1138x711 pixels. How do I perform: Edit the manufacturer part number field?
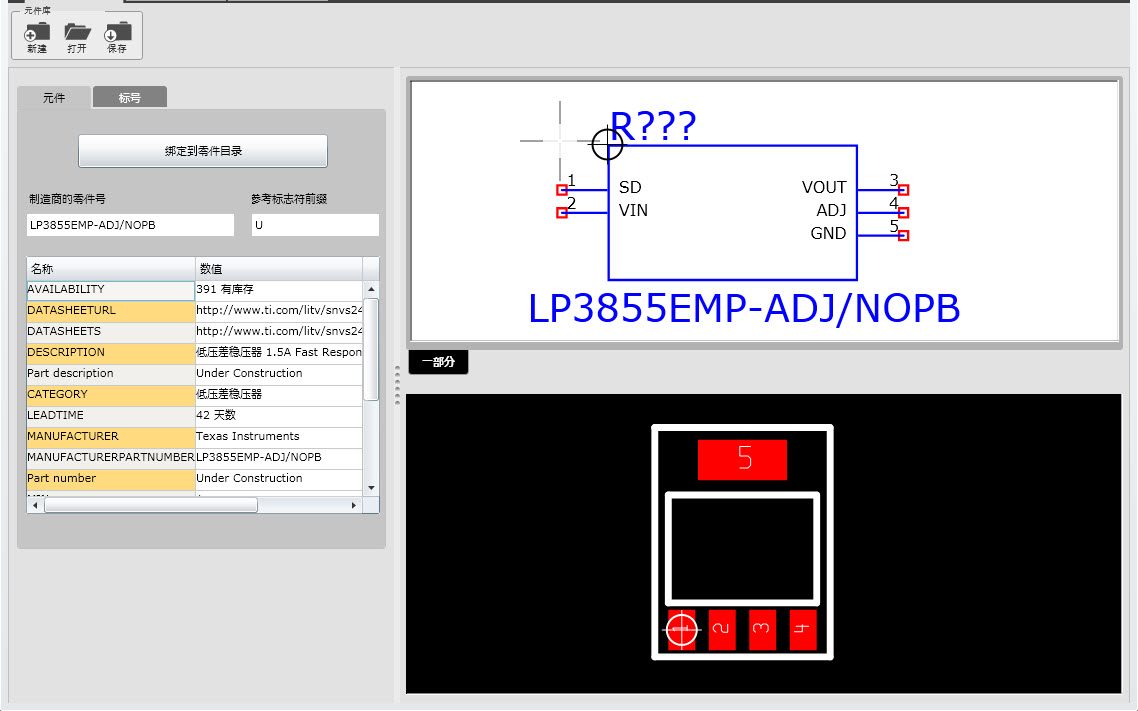tap(131, 225)
